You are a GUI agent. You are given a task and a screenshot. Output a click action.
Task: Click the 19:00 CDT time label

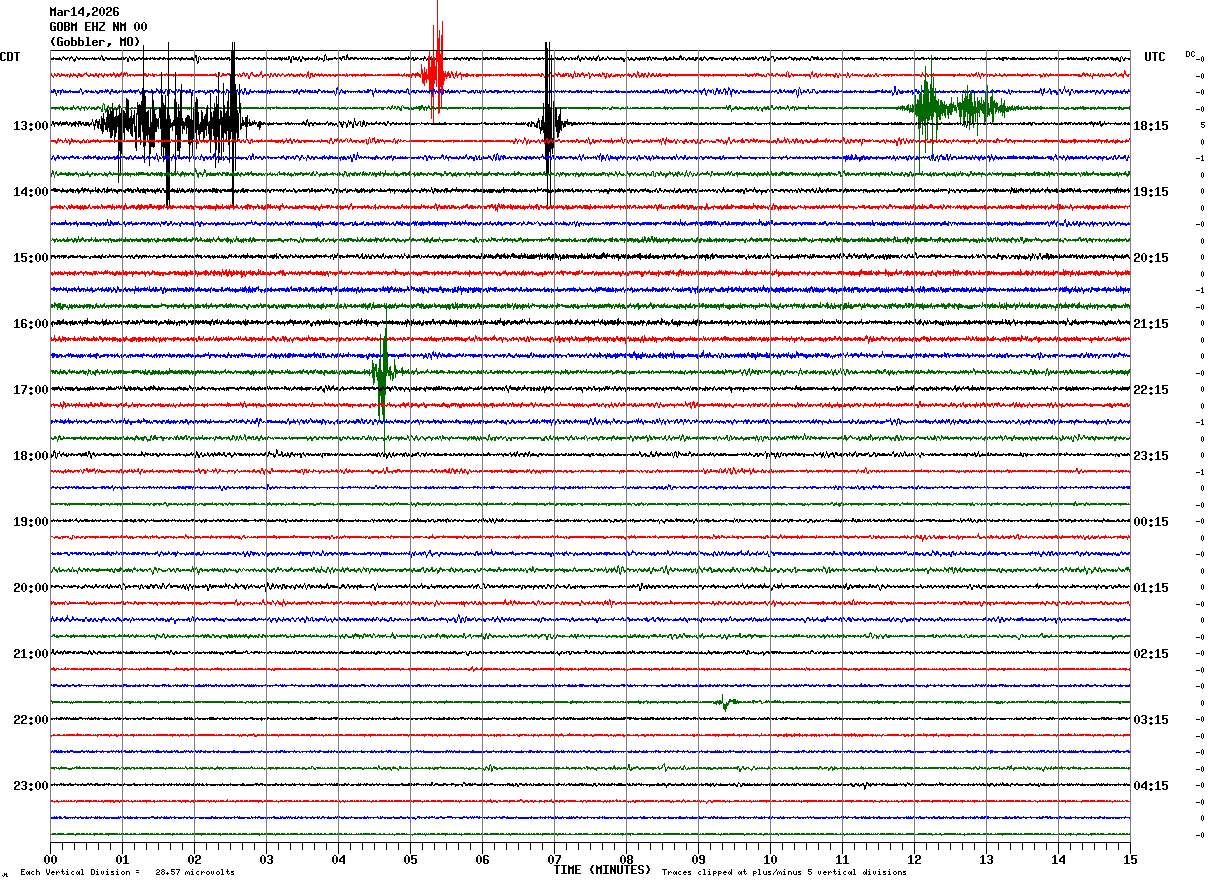(x=31, y=521)
